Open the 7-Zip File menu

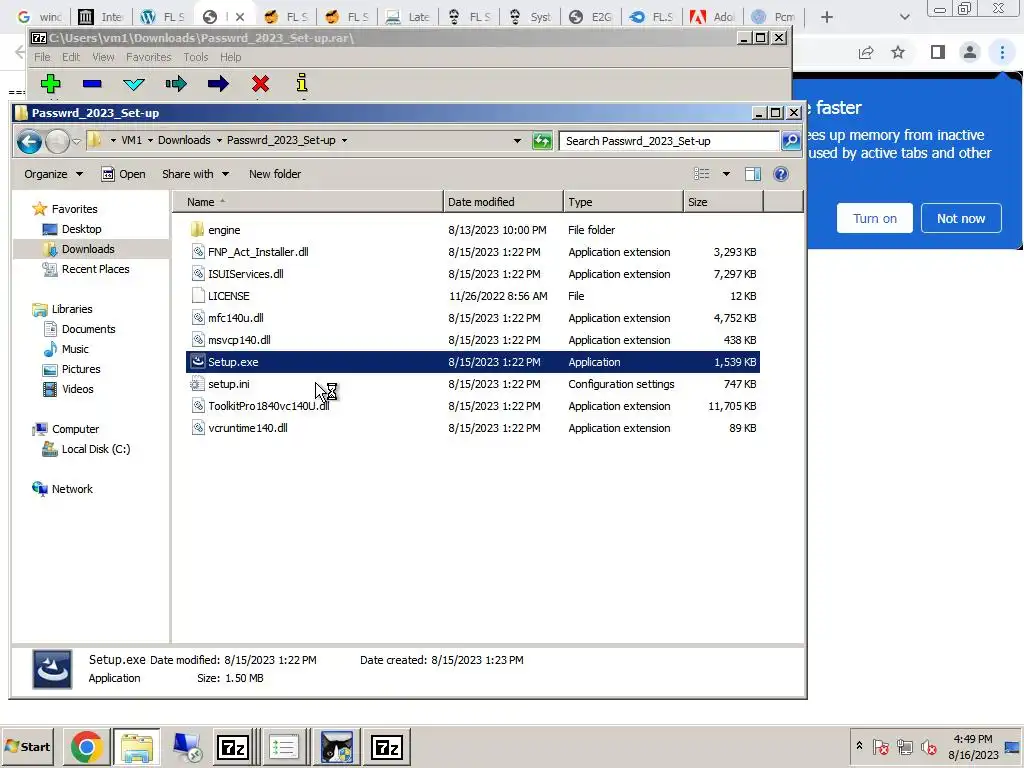point(42,57)
